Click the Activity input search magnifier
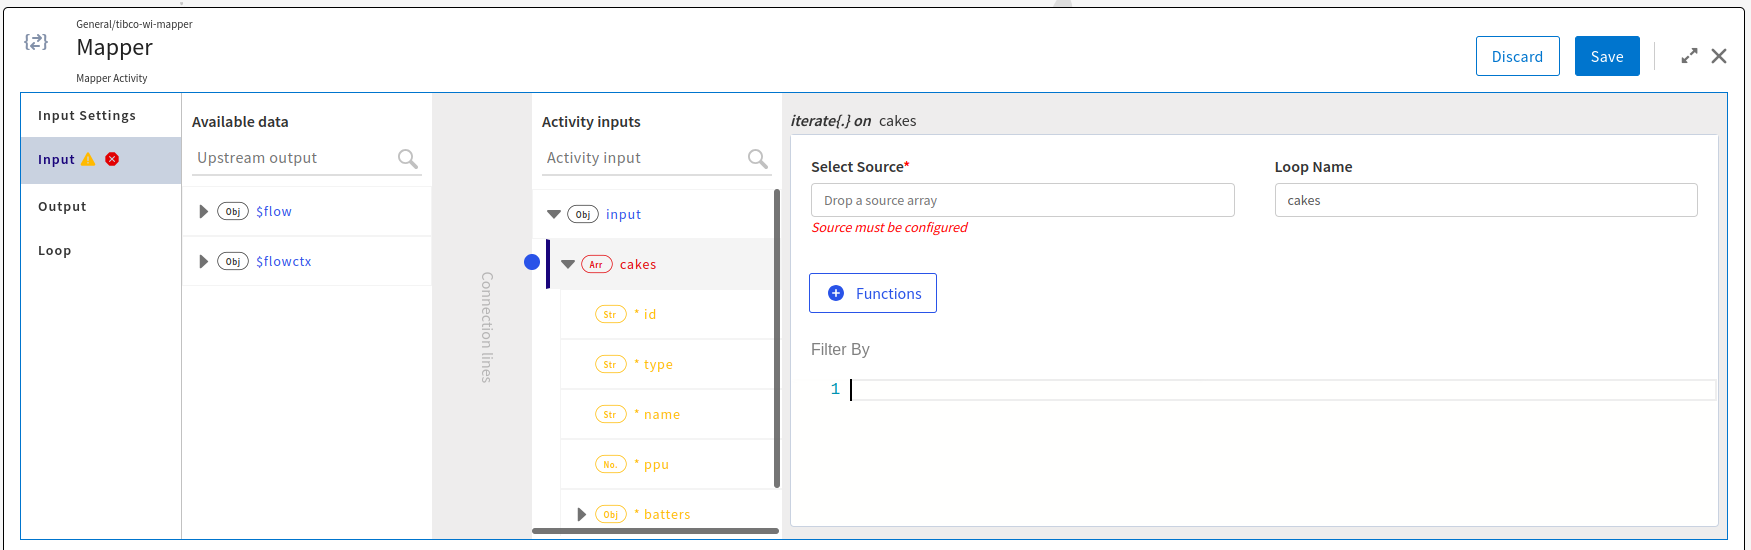1751x550 pixels. click(757, 158)
